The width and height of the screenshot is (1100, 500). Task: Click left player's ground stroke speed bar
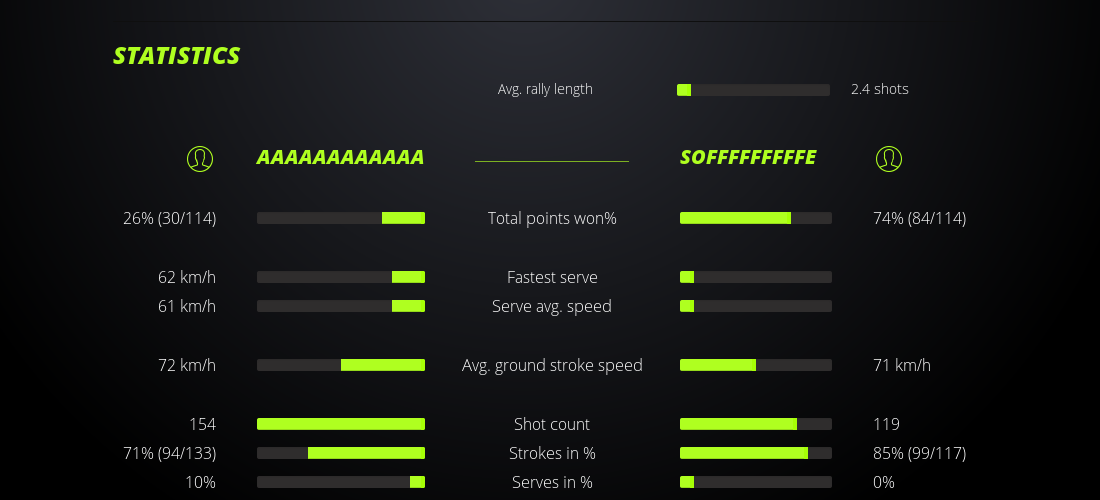(x=341, y=365)
